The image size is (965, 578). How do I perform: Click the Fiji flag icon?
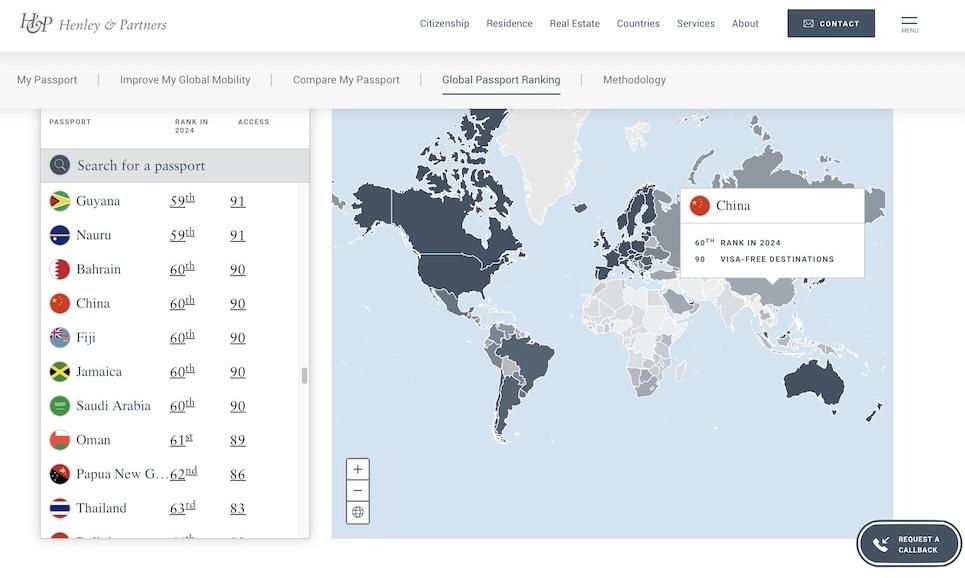[x=60, y=337]
